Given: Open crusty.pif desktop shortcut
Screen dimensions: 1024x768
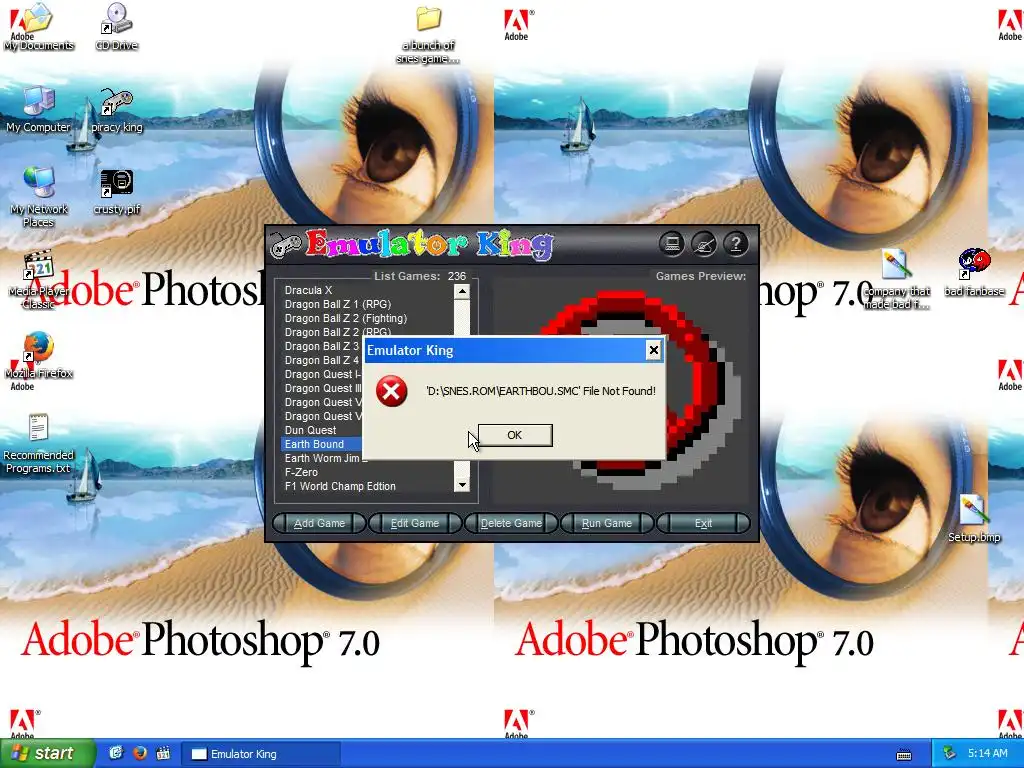Looking at the screenshot, I should point(117,191).
